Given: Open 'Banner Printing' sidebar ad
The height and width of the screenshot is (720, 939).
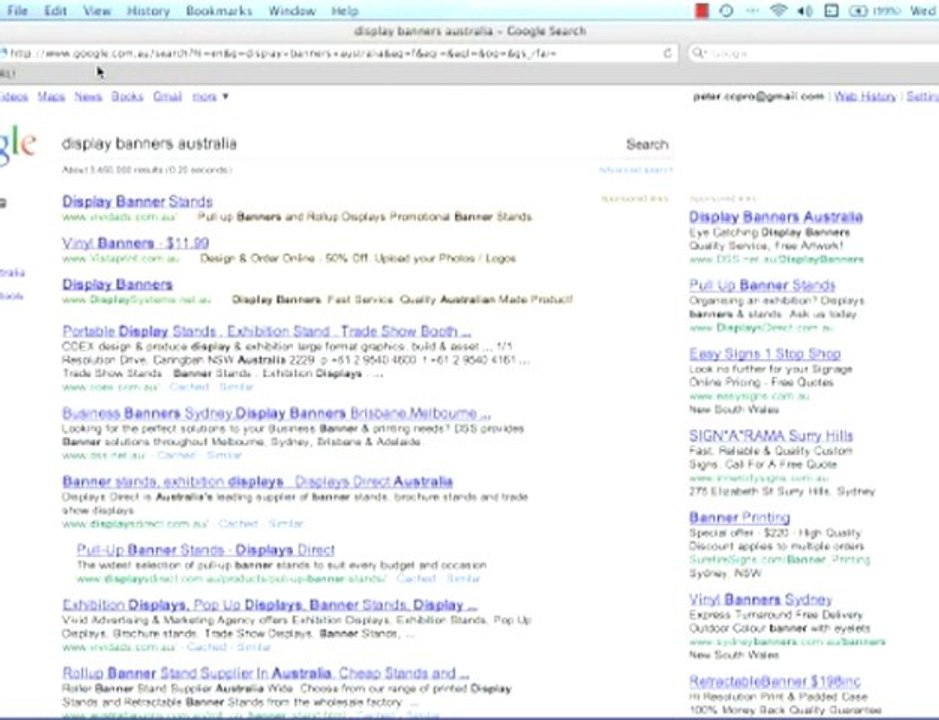Looking at the screenshot, I should pos(739,518).
